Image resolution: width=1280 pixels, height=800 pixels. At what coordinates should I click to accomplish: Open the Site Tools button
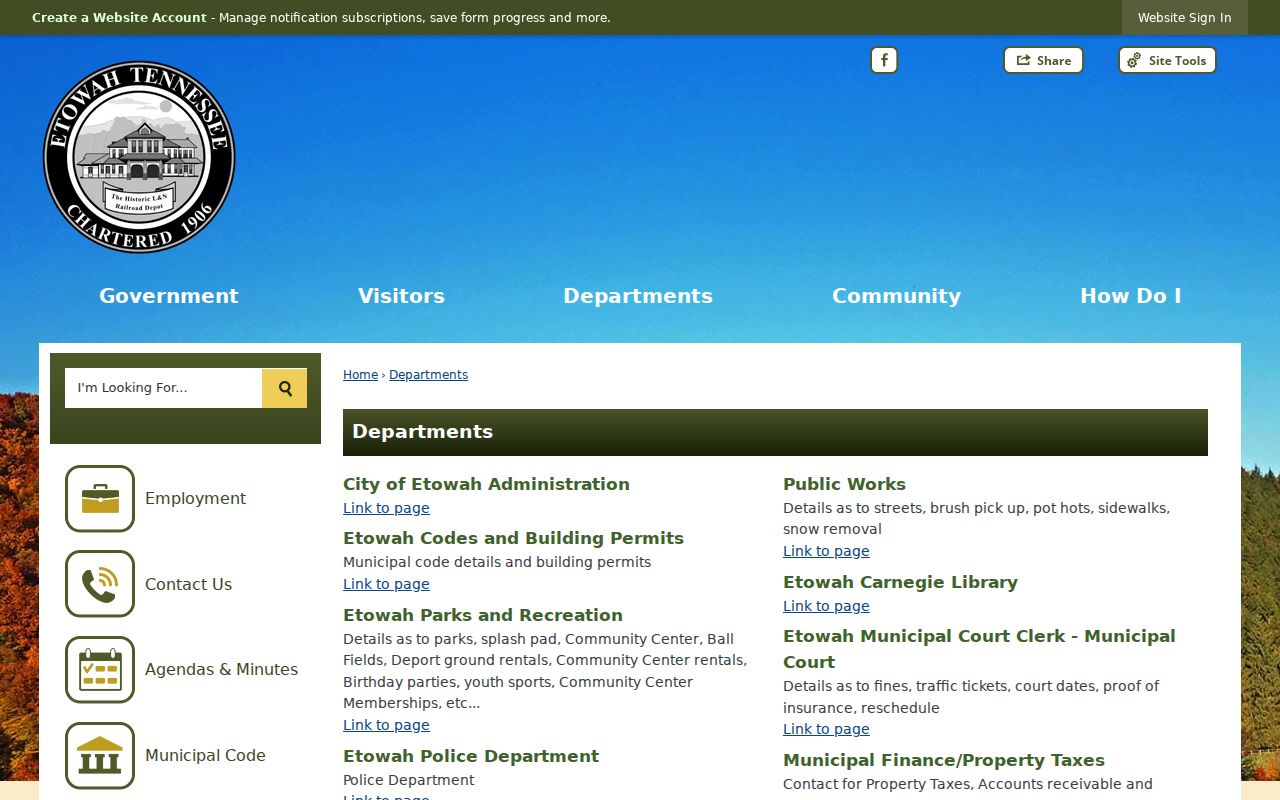(1167, 60)
